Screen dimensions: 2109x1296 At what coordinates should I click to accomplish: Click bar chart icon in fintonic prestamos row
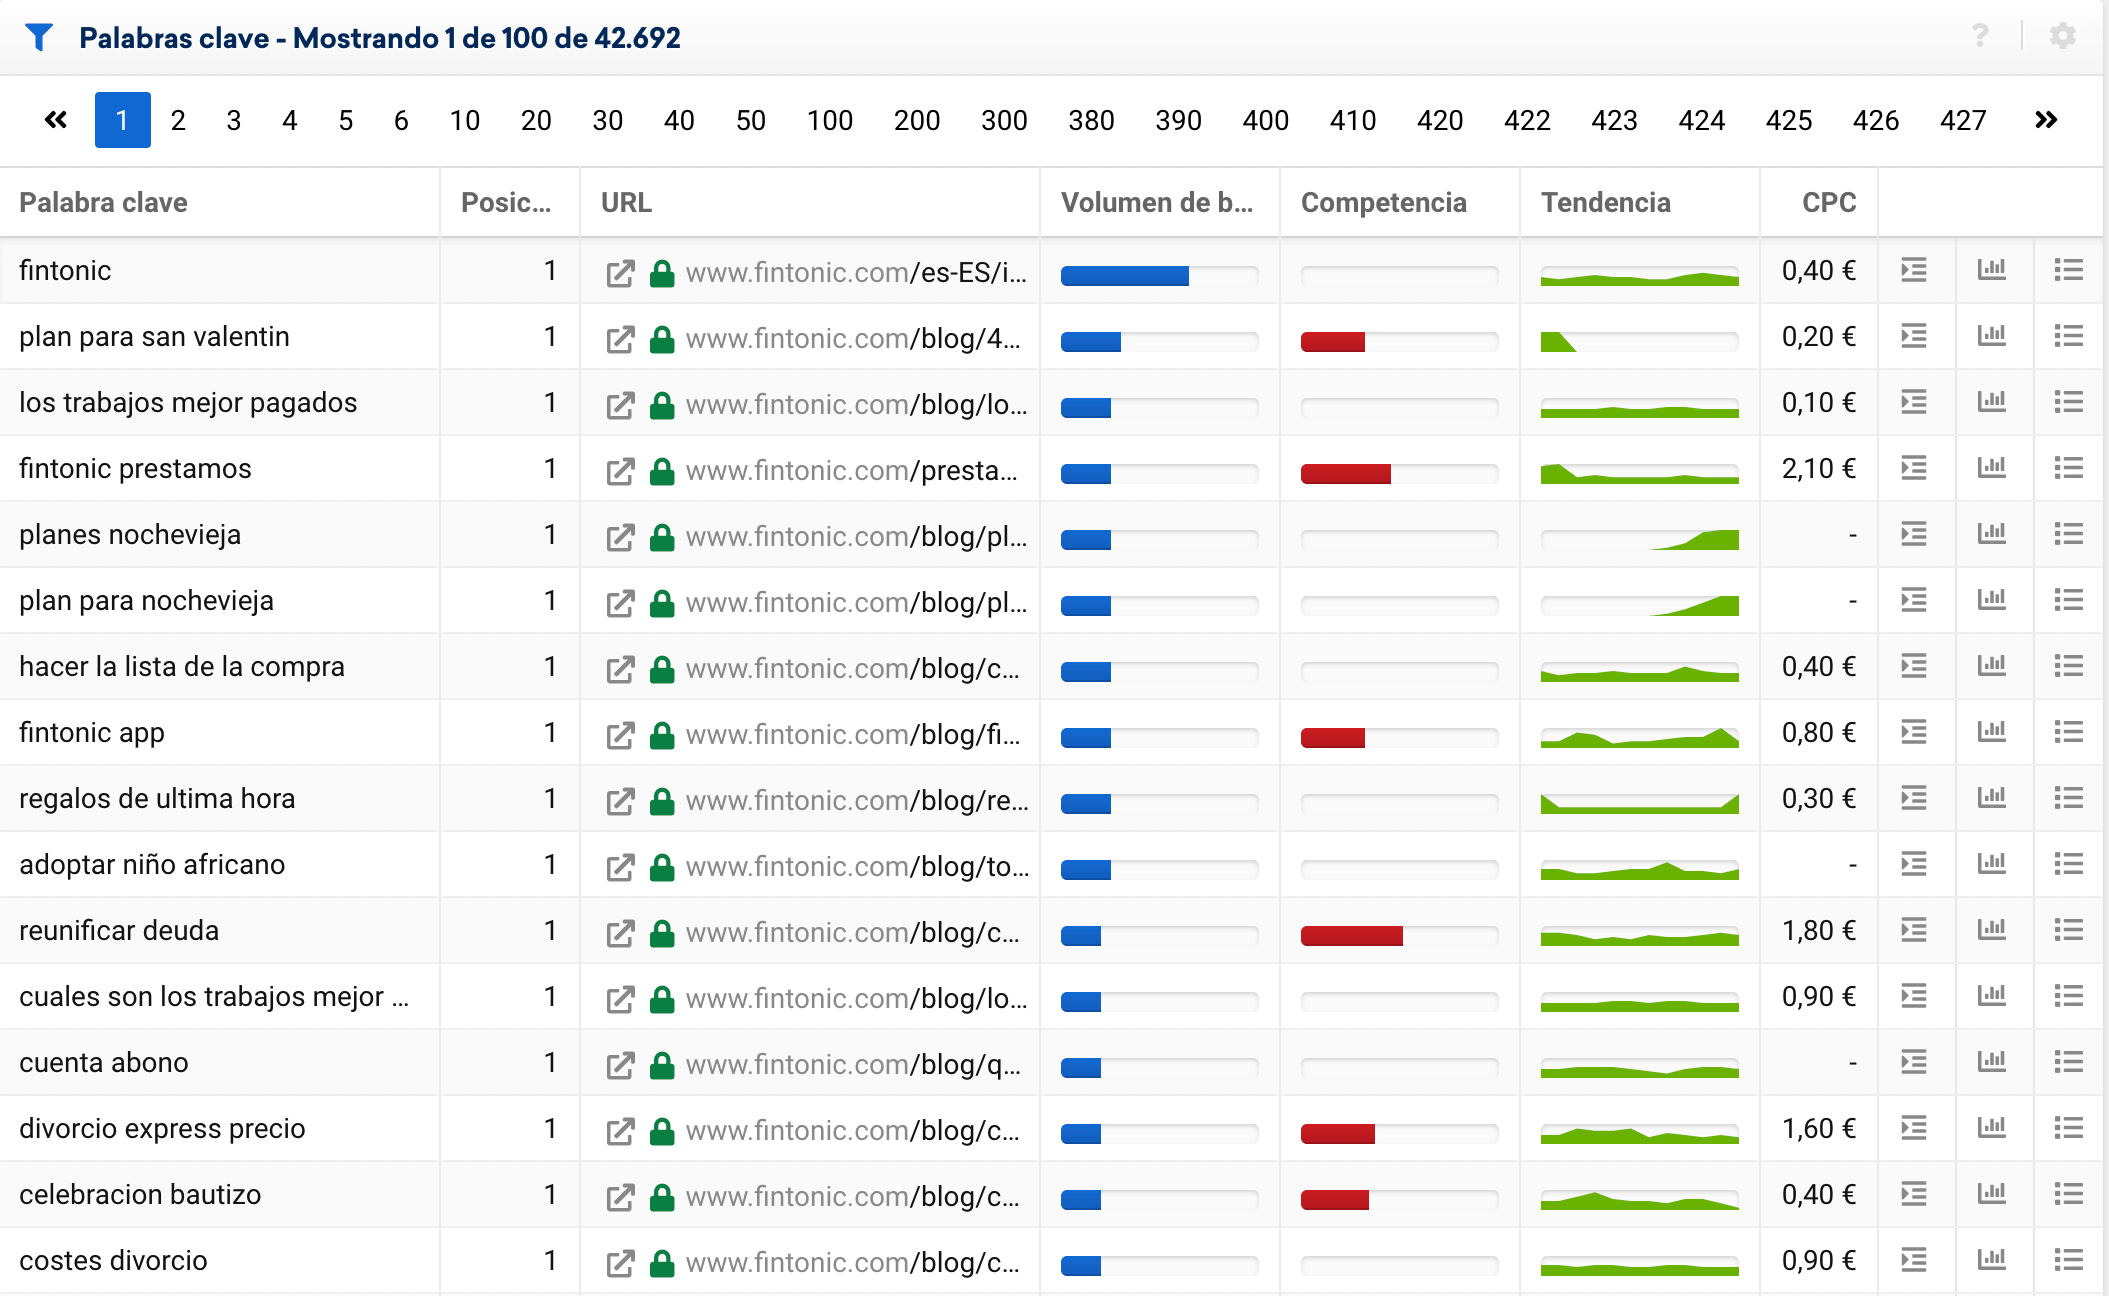click(x=1991, y=468)
